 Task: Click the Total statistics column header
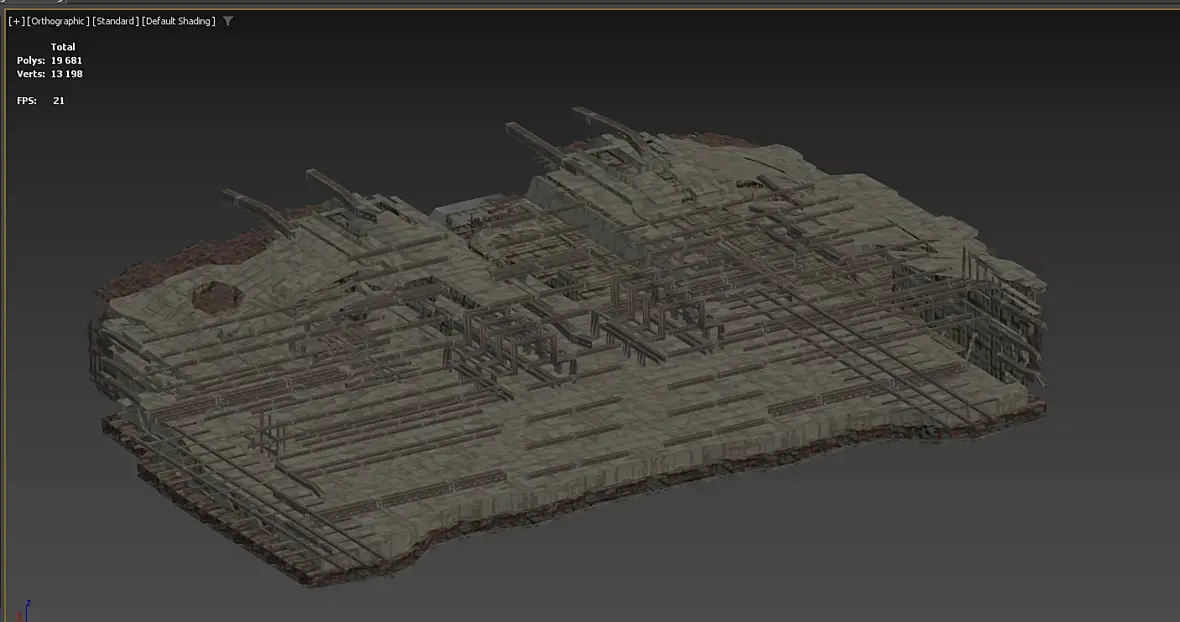pyautogui.click(x=62, y=47)
